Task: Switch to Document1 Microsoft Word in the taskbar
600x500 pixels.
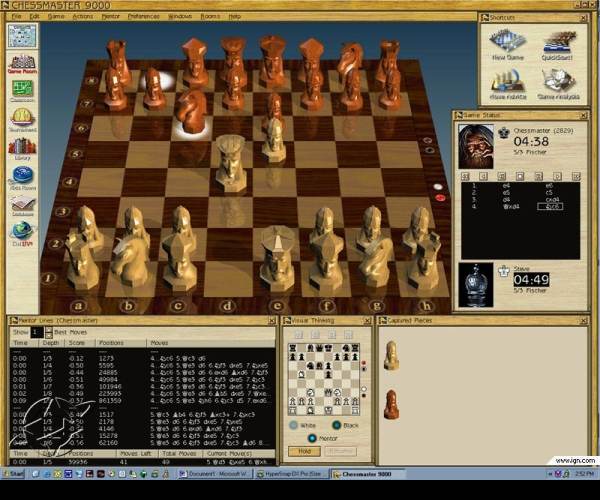Action: pos(214,474)
